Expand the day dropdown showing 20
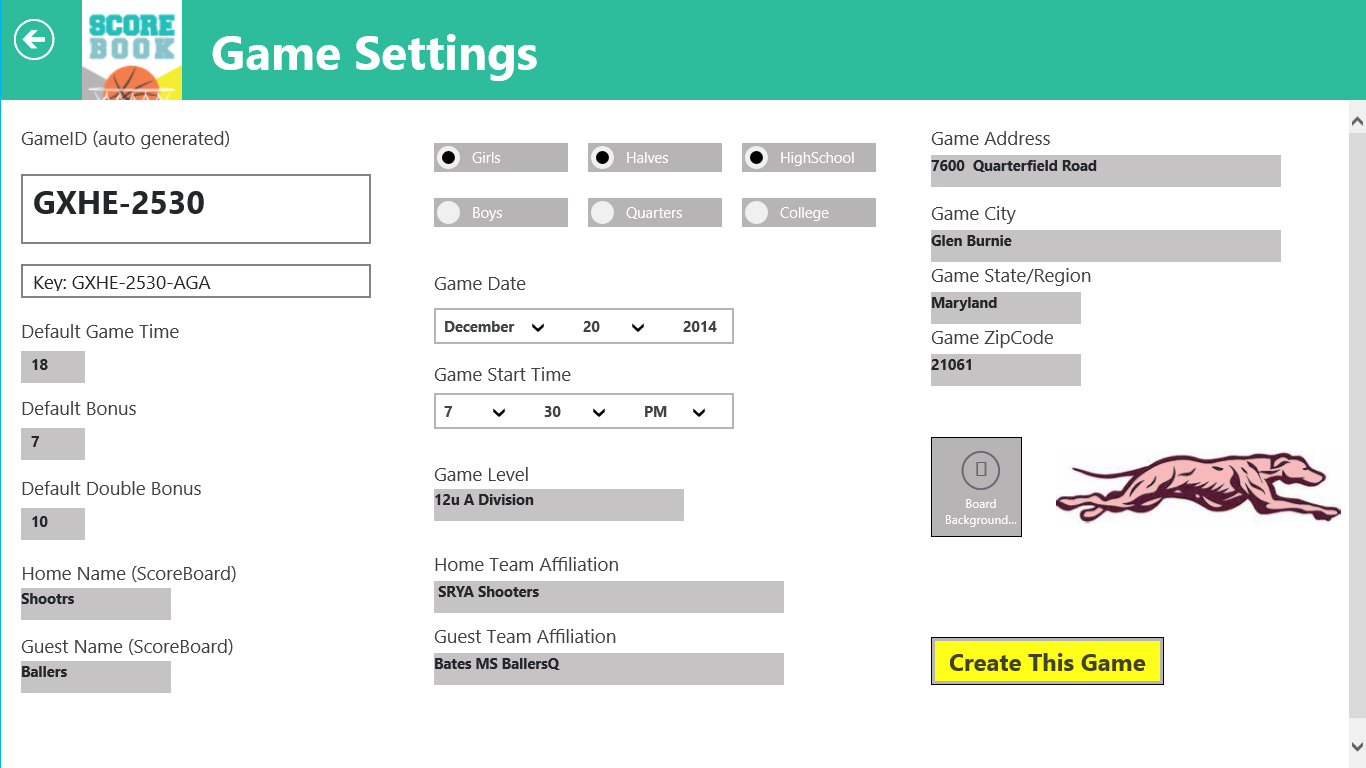This screenshot has width=1366, height=768. point(613,327)
